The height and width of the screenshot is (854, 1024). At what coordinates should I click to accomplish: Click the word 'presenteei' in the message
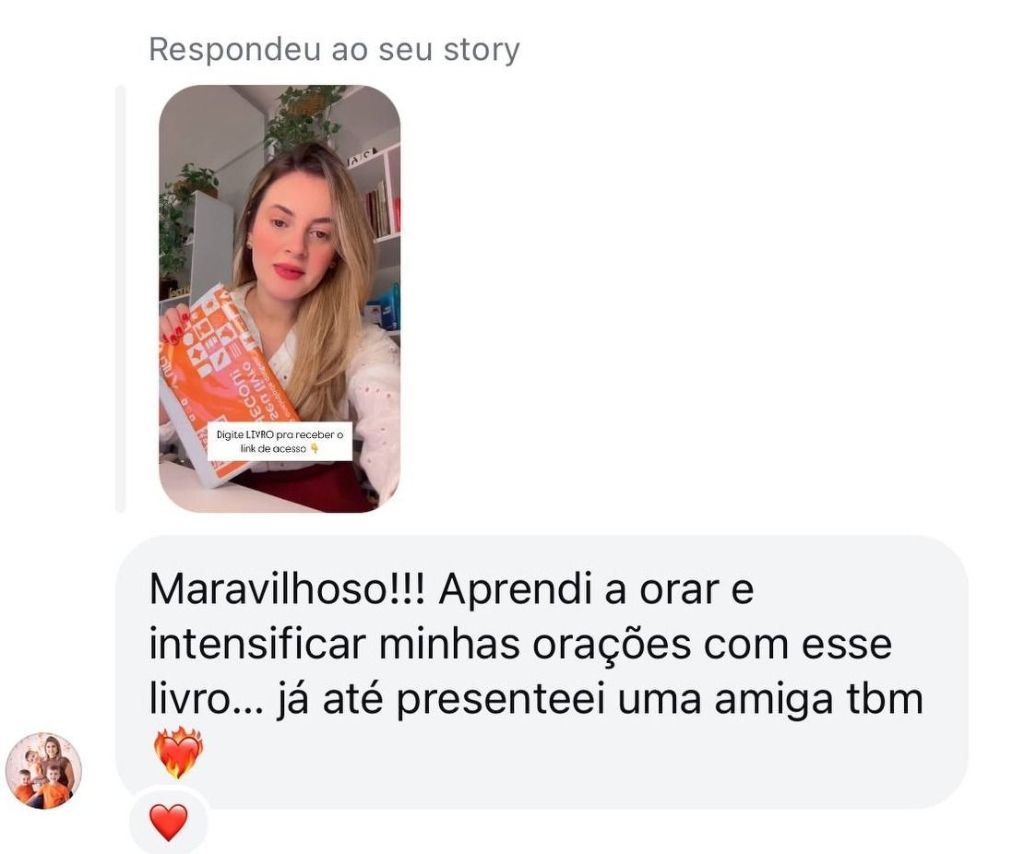pos(500,700)
